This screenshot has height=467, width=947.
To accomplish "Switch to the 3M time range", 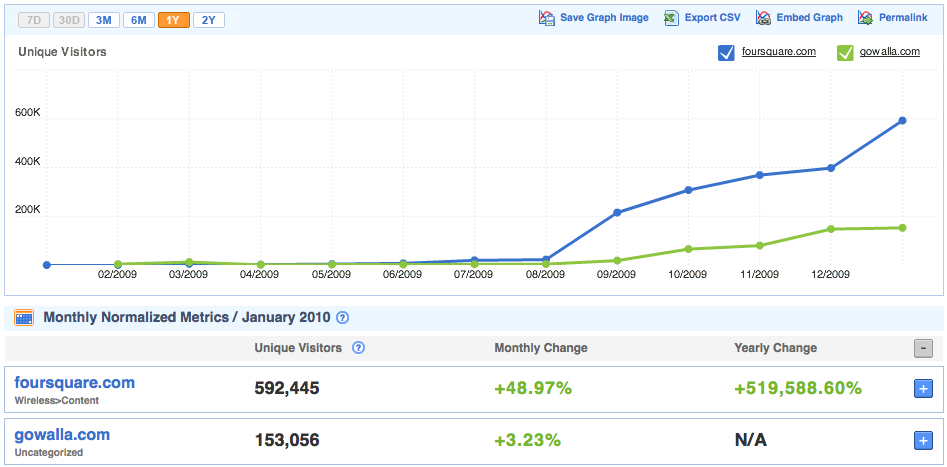I will pos(103,20).
